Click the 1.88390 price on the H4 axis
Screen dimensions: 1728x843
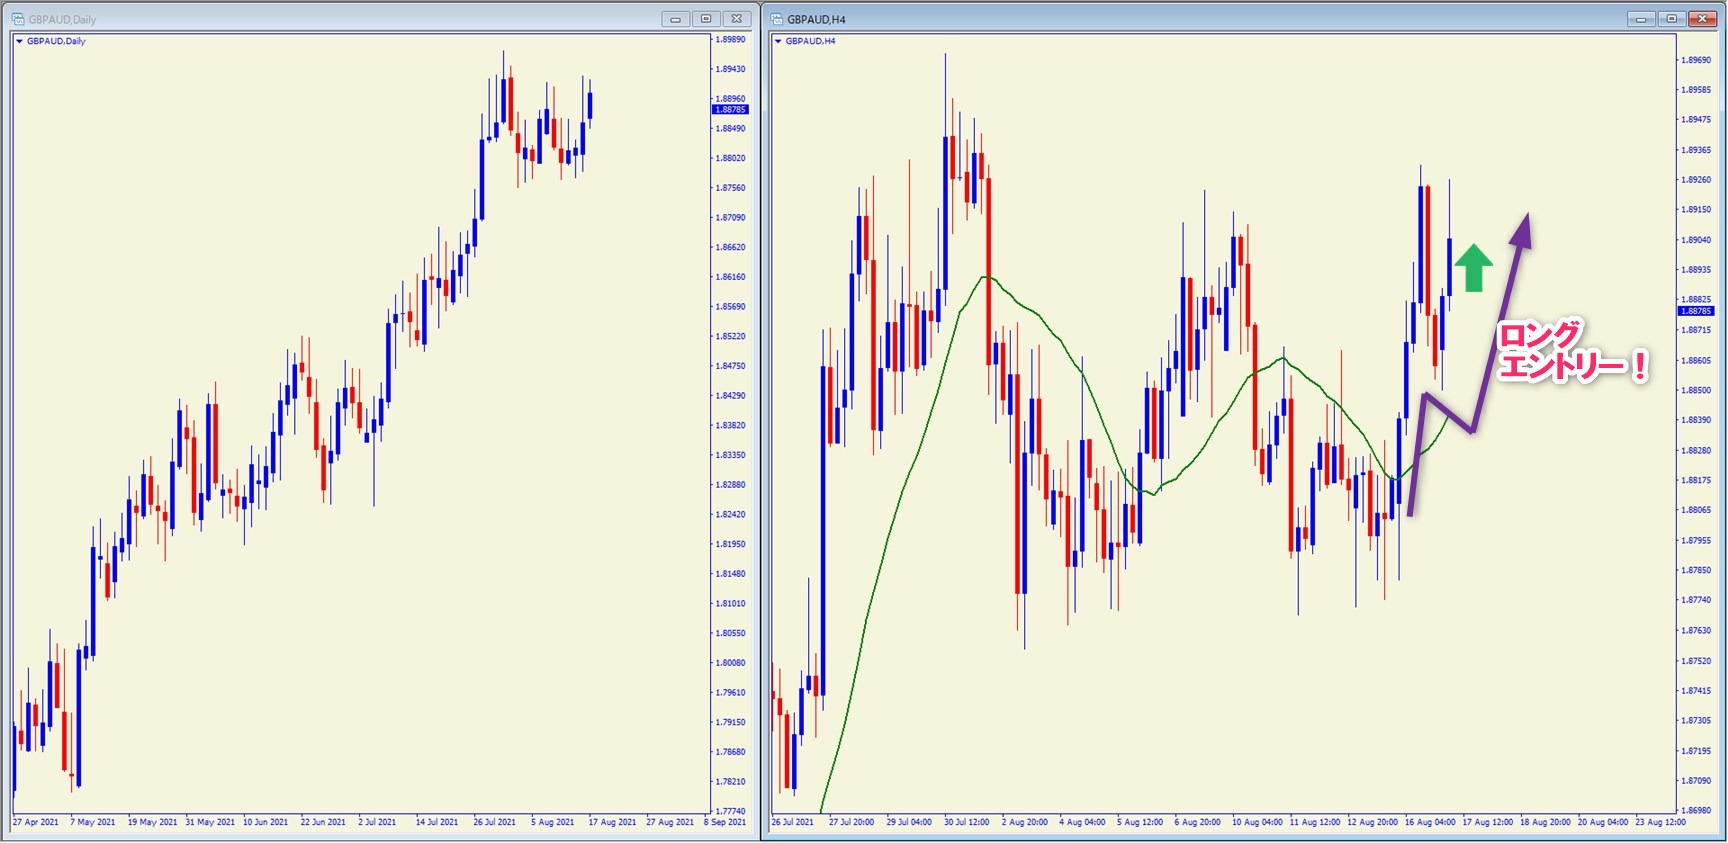pyautogui.click(x=1697, y=420)
